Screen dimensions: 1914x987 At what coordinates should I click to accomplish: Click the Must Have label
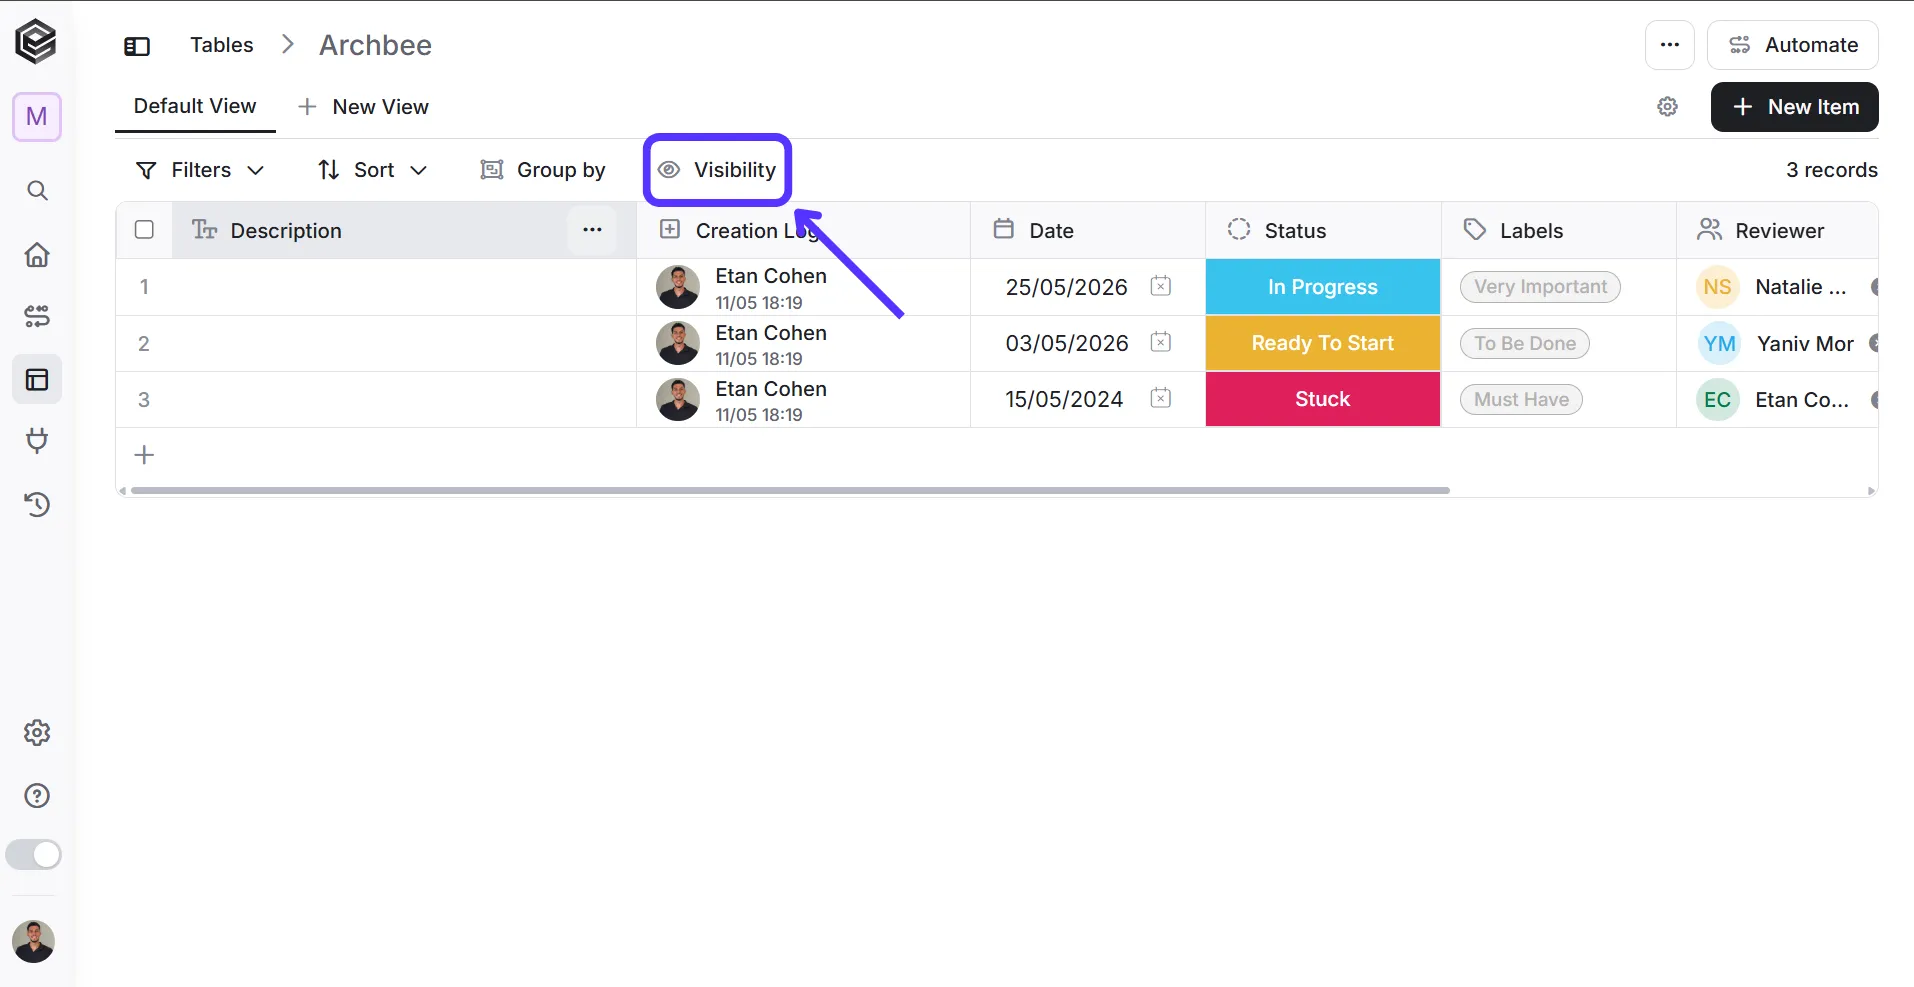(1521, 399)
